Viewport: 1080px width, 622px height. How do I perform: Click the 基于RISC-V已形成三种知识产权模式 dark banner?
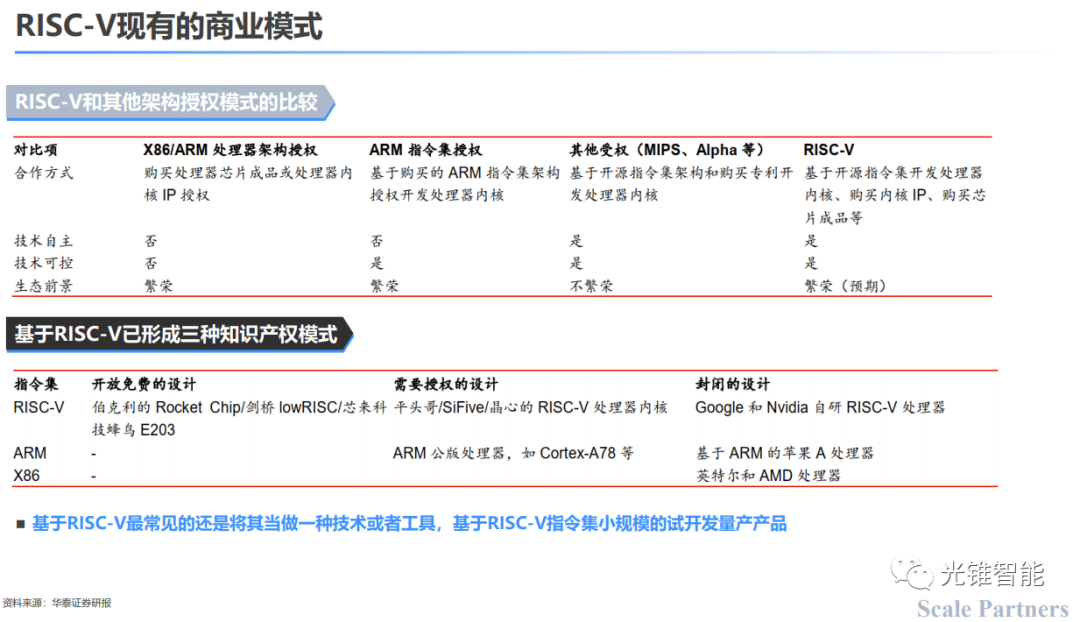176,334
